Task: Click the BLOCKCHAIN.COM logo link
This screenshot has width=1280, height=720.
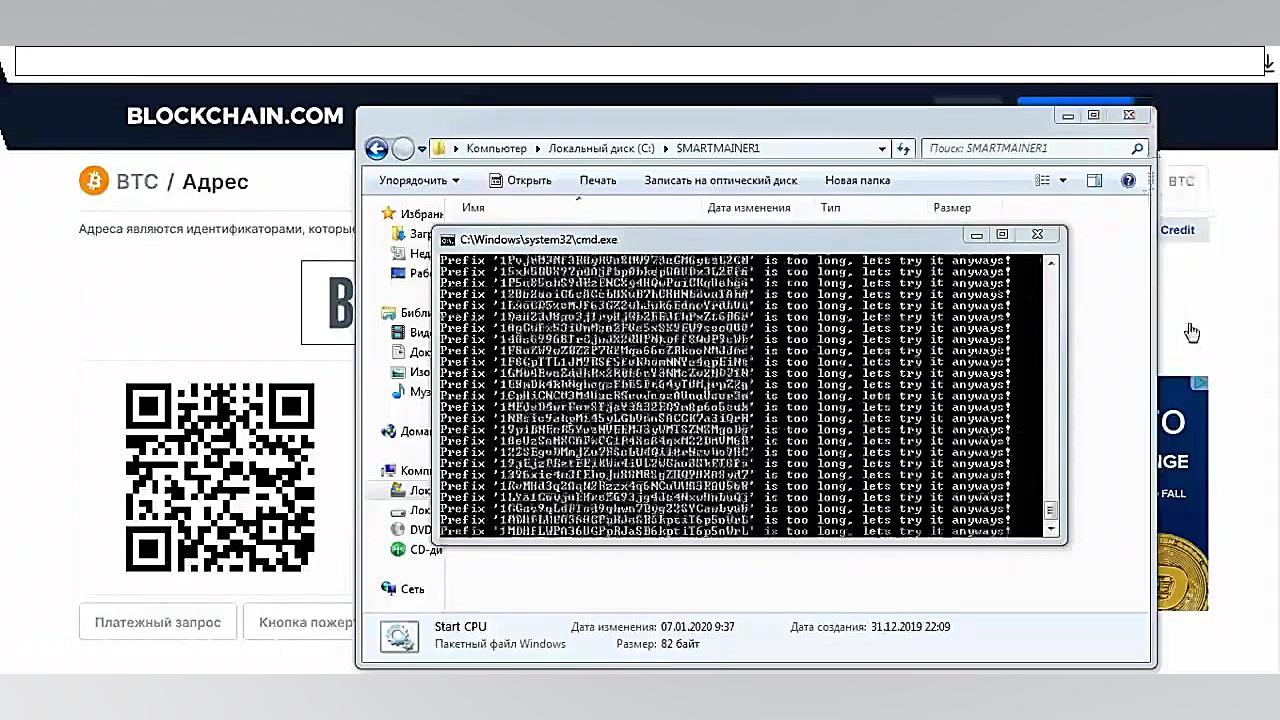Action: (x=235, y=116)
